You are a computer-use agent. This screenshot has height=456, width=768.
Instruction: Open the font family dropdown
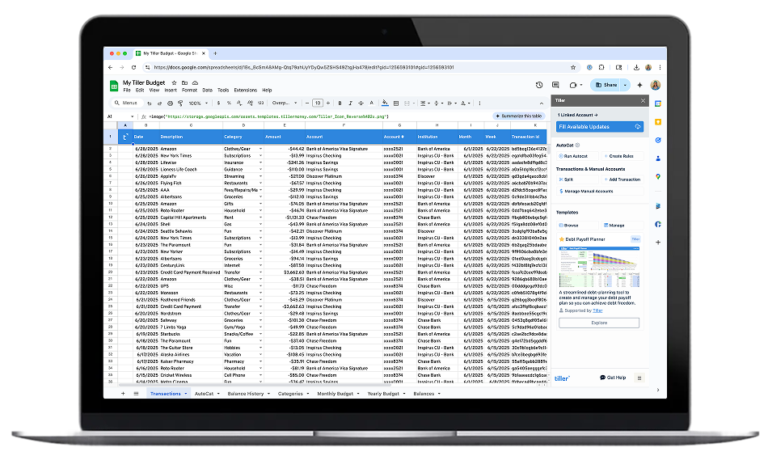pyautogui.click(x=284, y=103)
